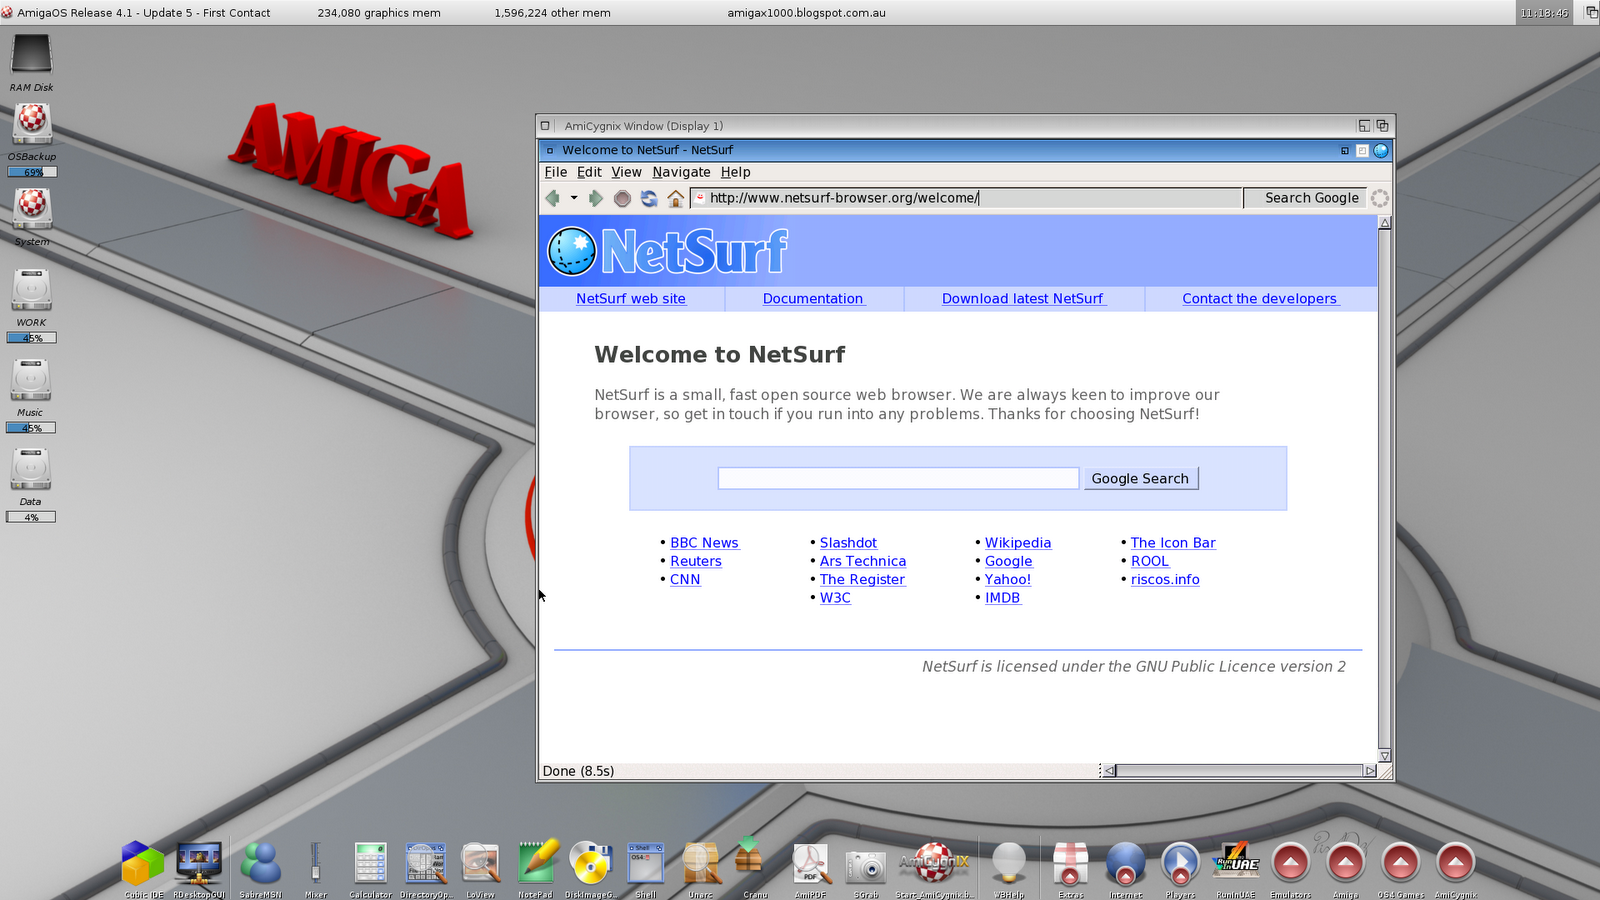Click the NetSurf globe logo in banner

coord(572,251)
